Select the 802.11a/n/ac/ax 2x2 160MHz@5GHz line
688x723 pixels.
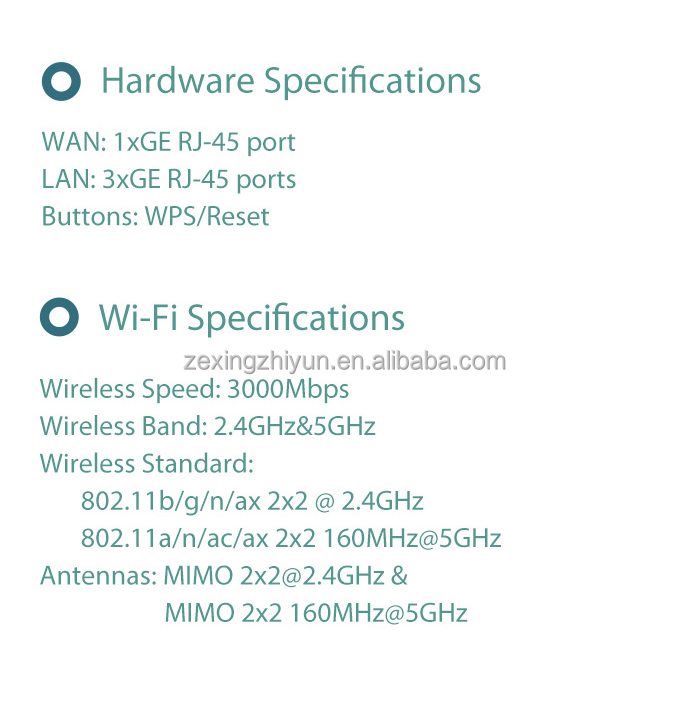pos(291,539)
